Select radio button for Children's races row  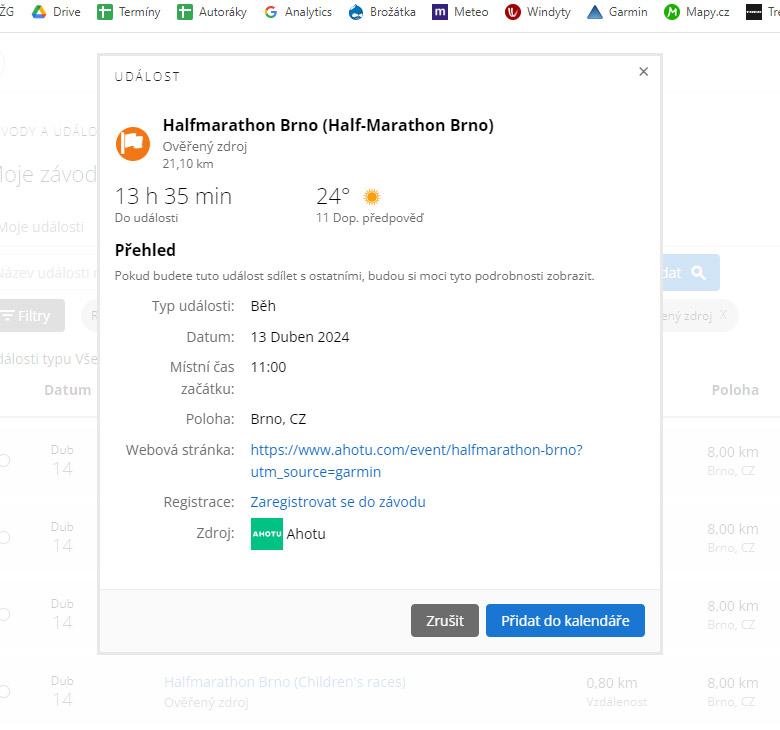click(4, 691)
